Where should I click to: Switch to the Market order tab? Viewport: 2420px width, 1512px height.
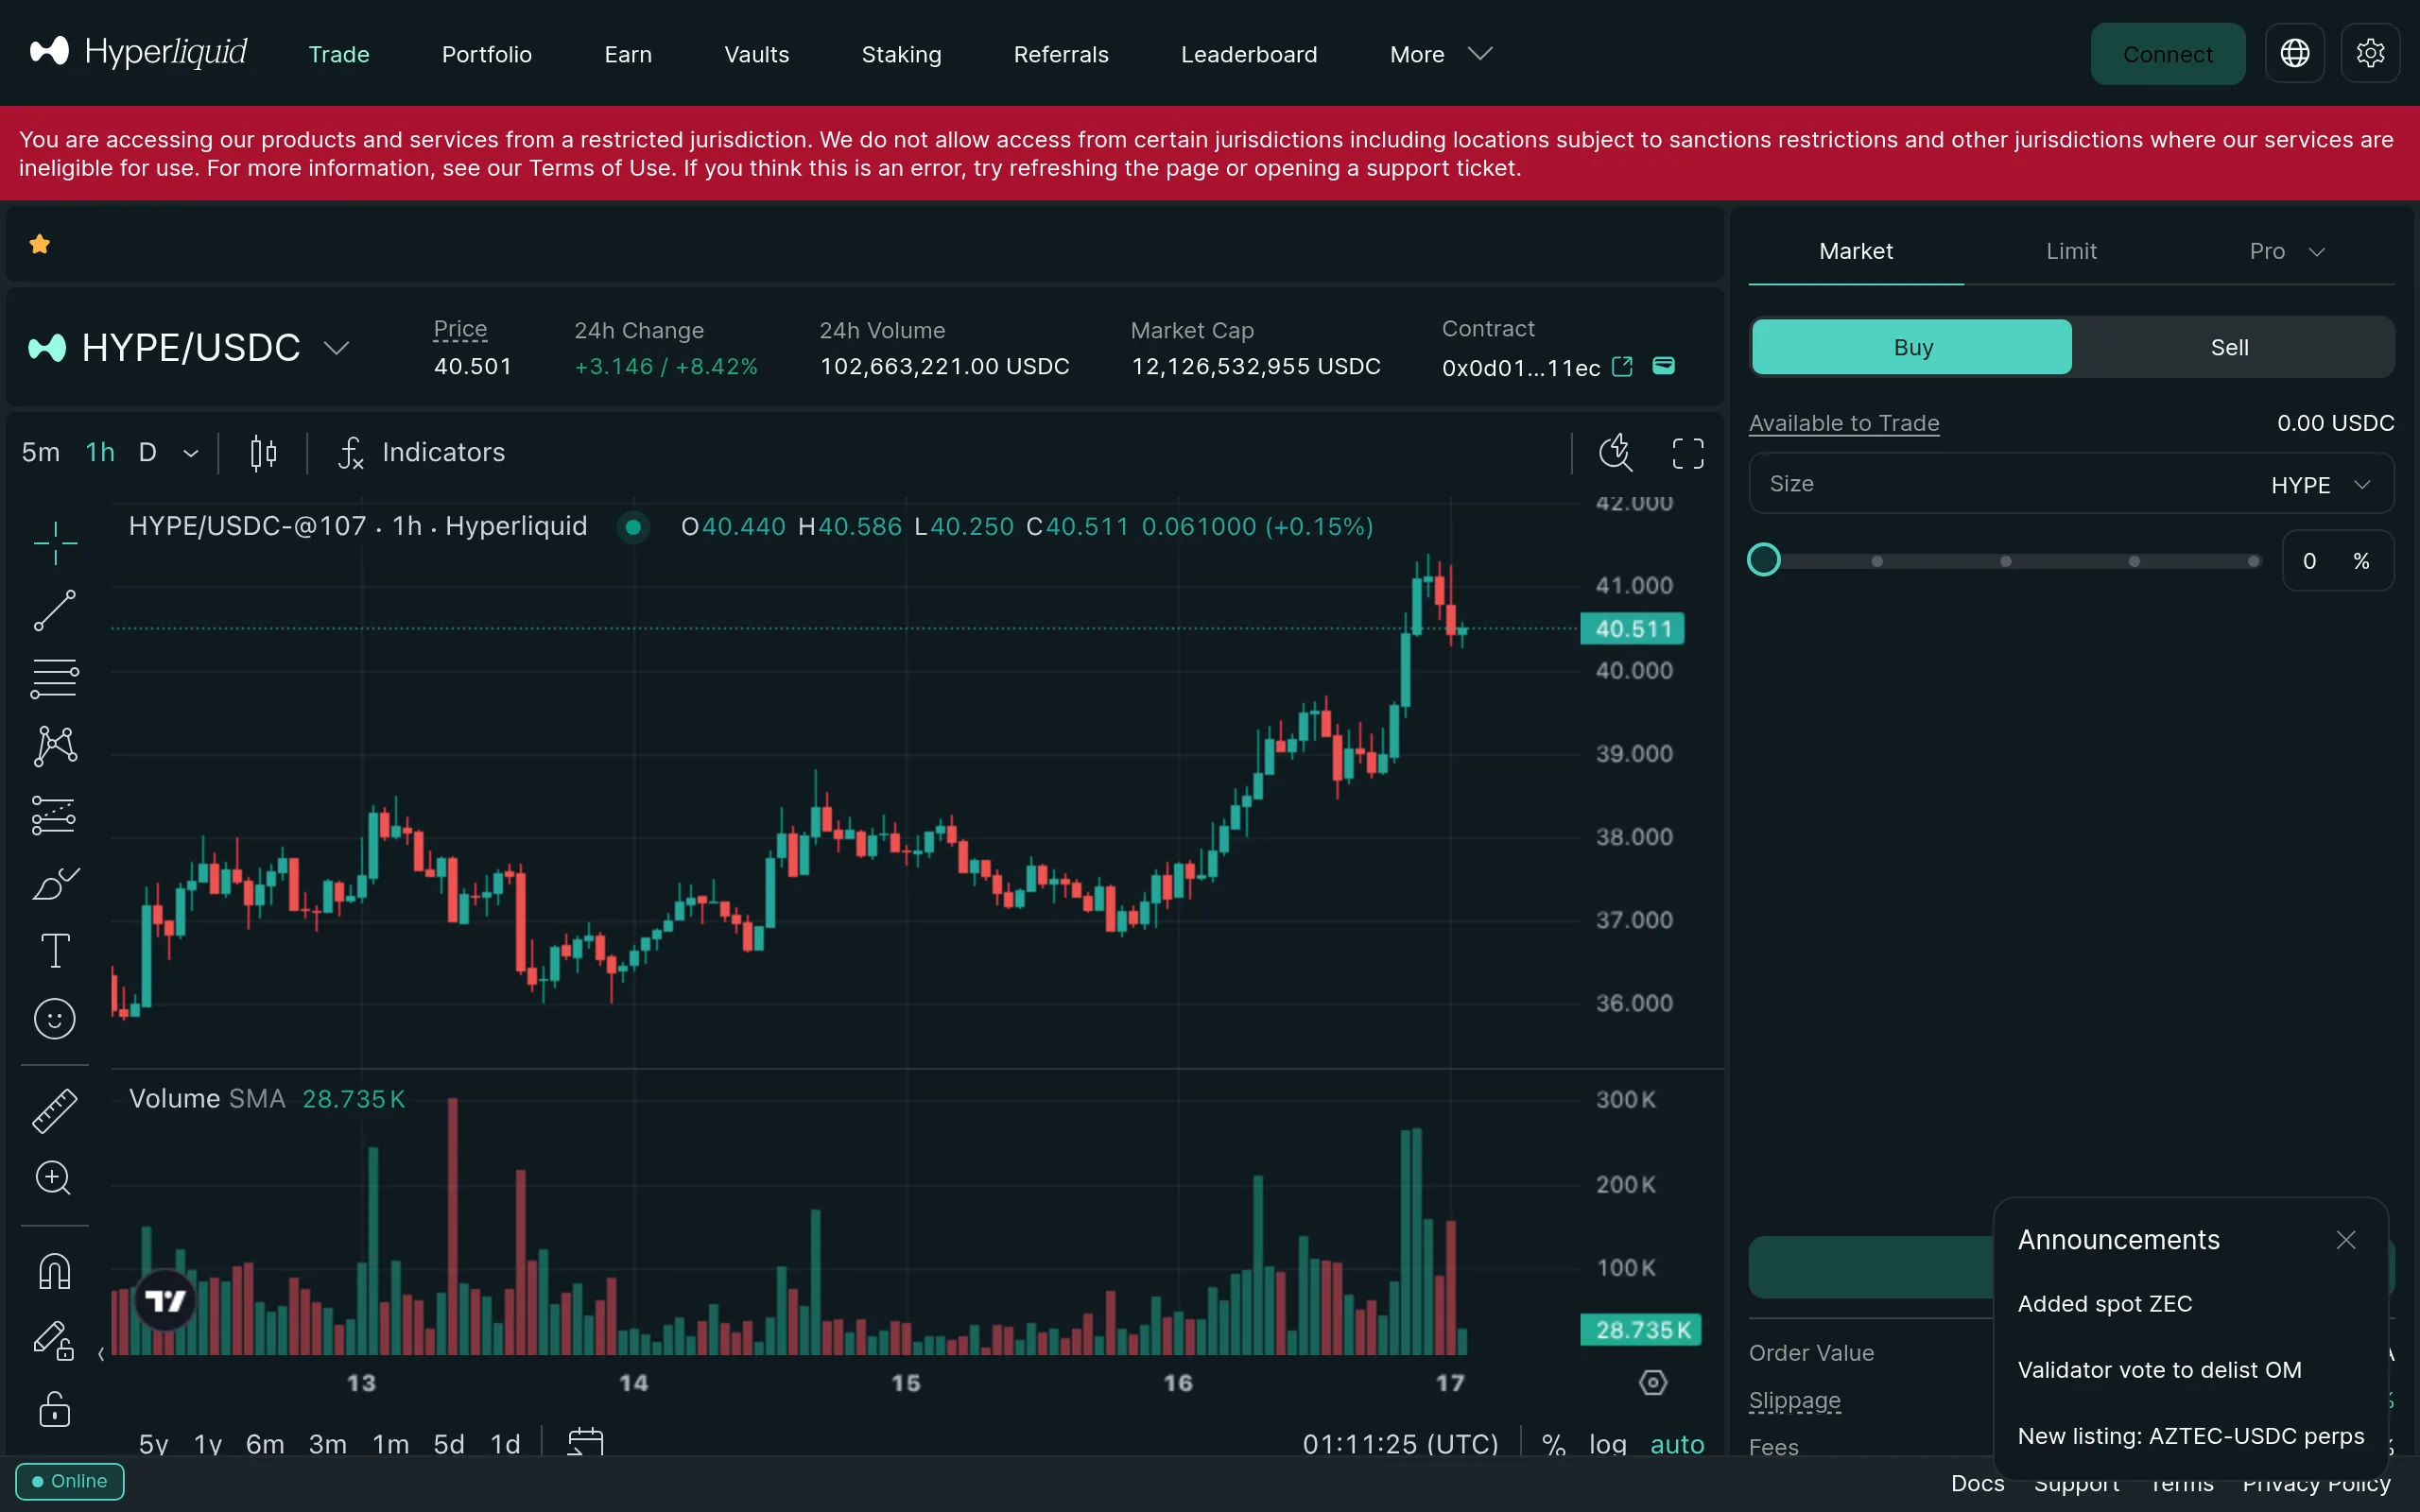[1856, 251]
